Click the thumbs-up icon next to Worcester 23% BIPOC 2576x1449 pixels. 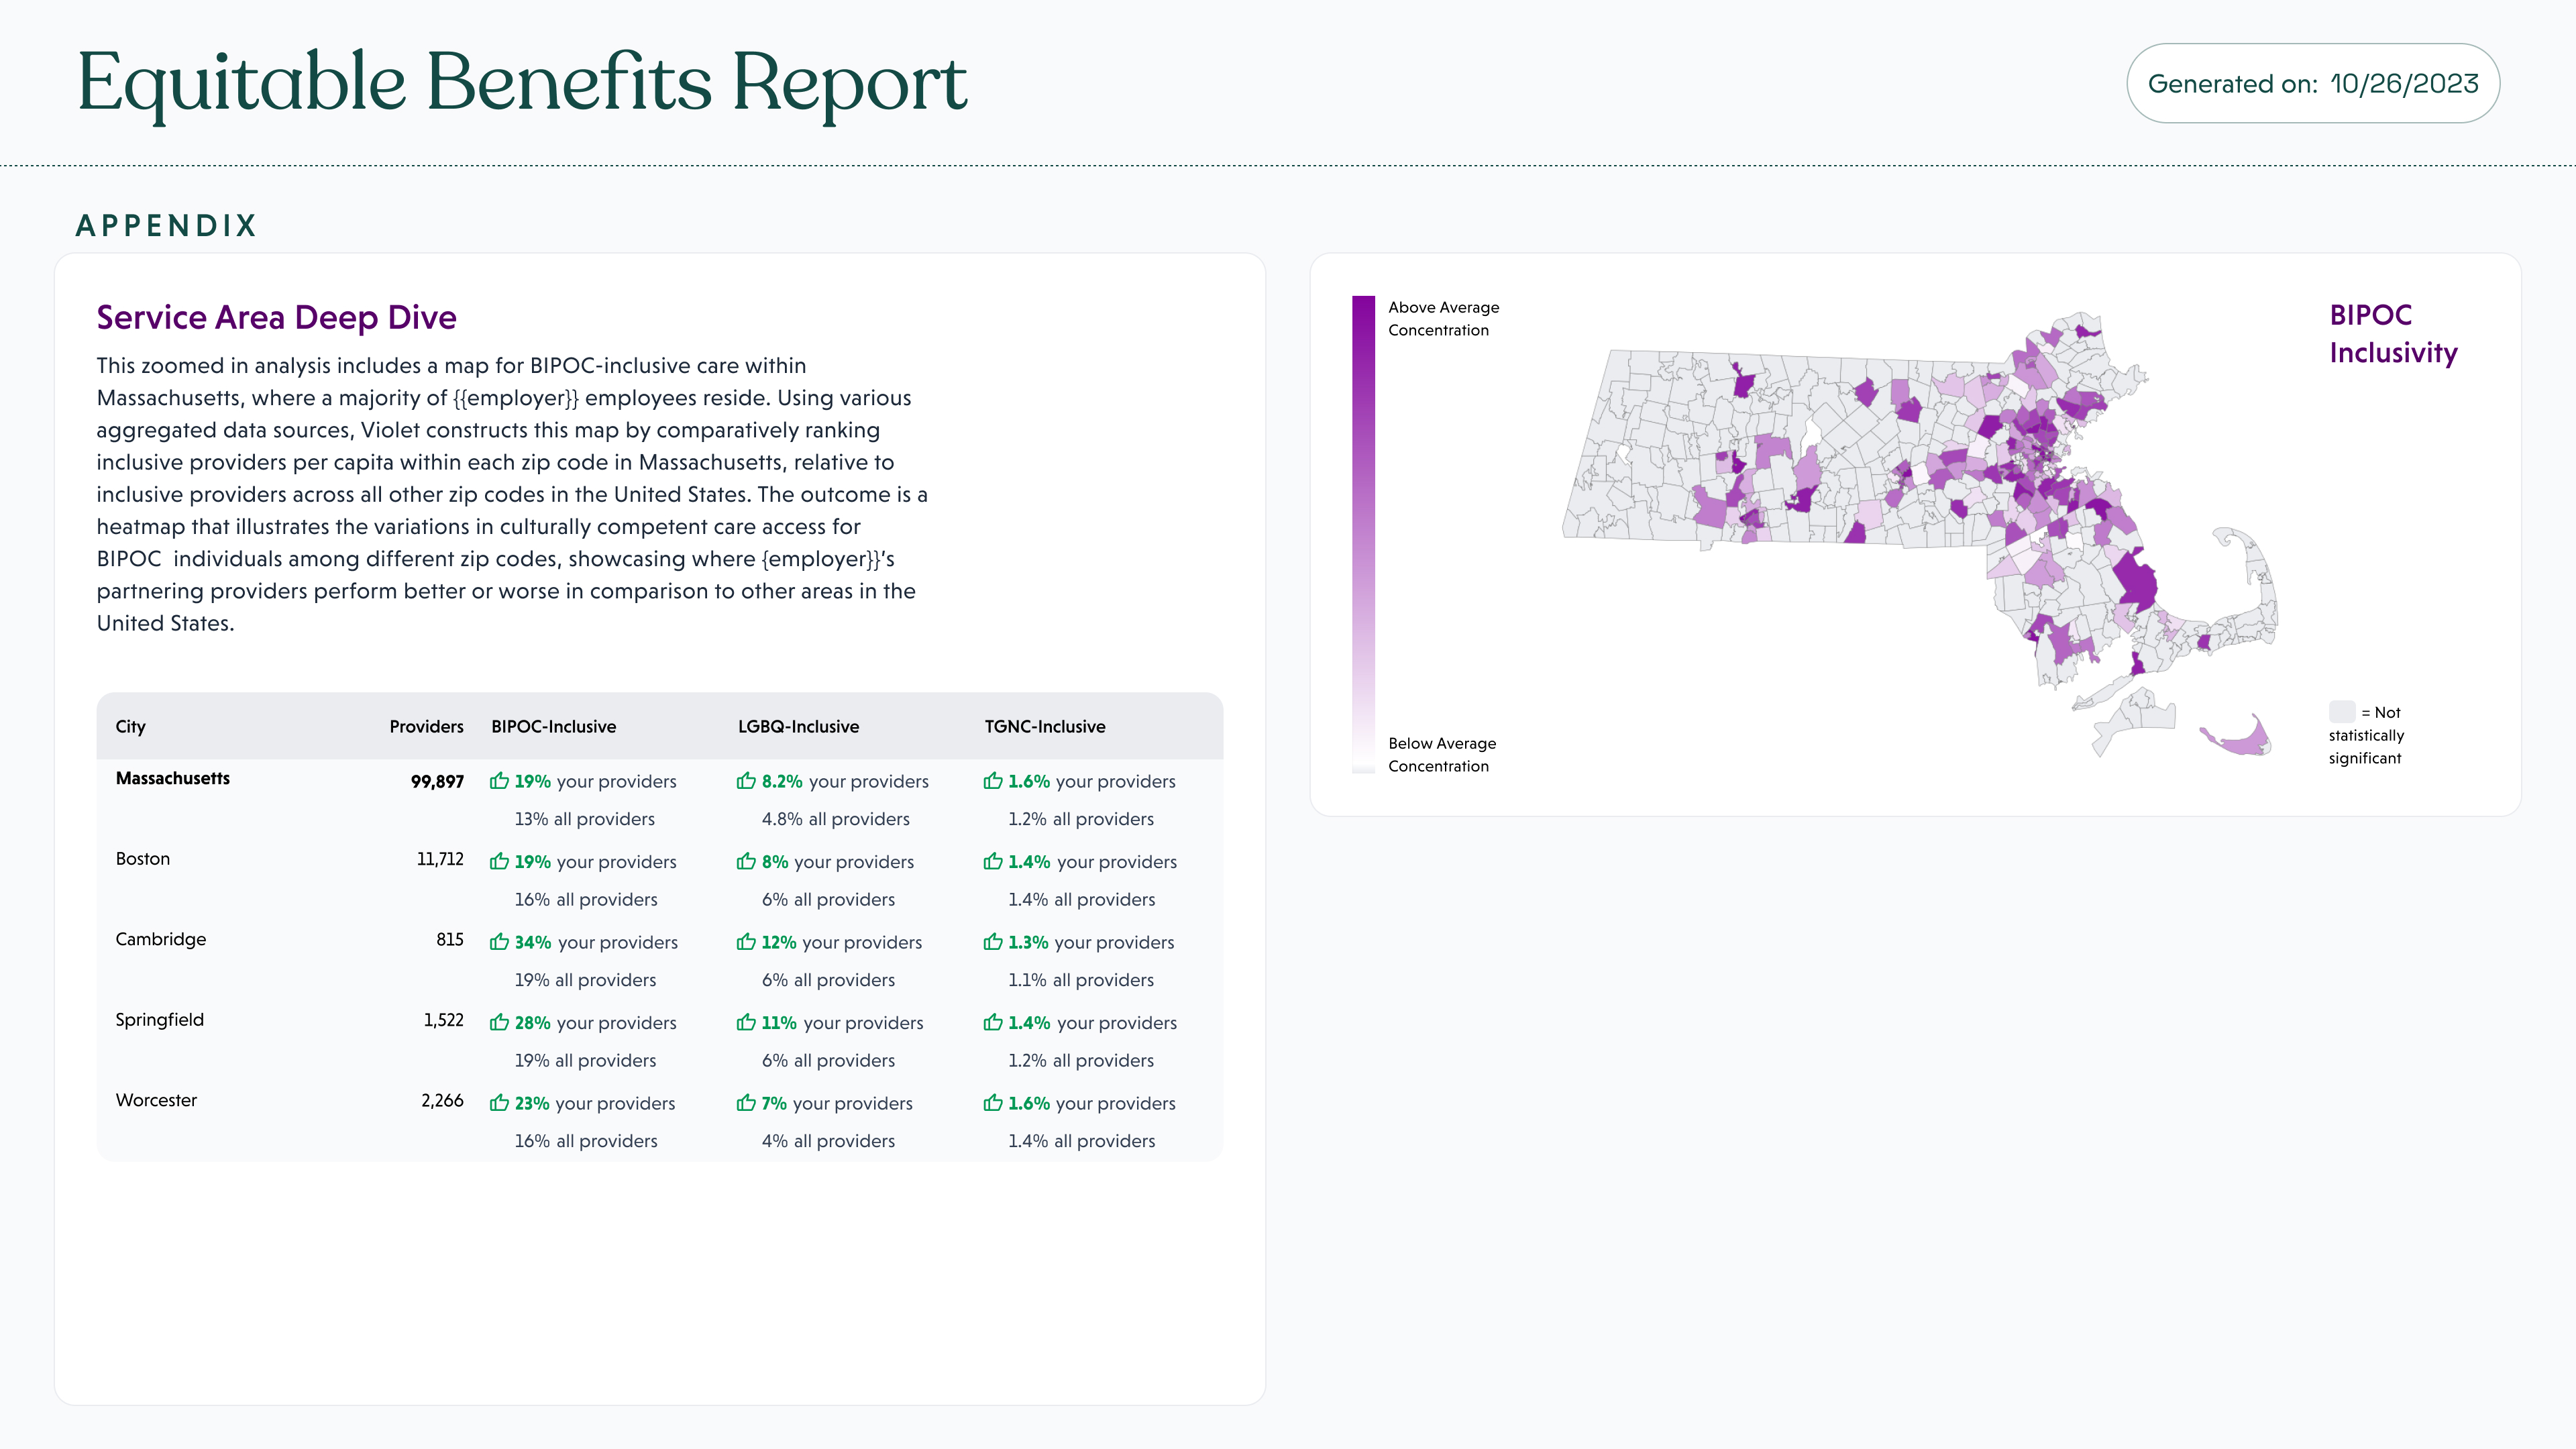tap(500, 1103)
